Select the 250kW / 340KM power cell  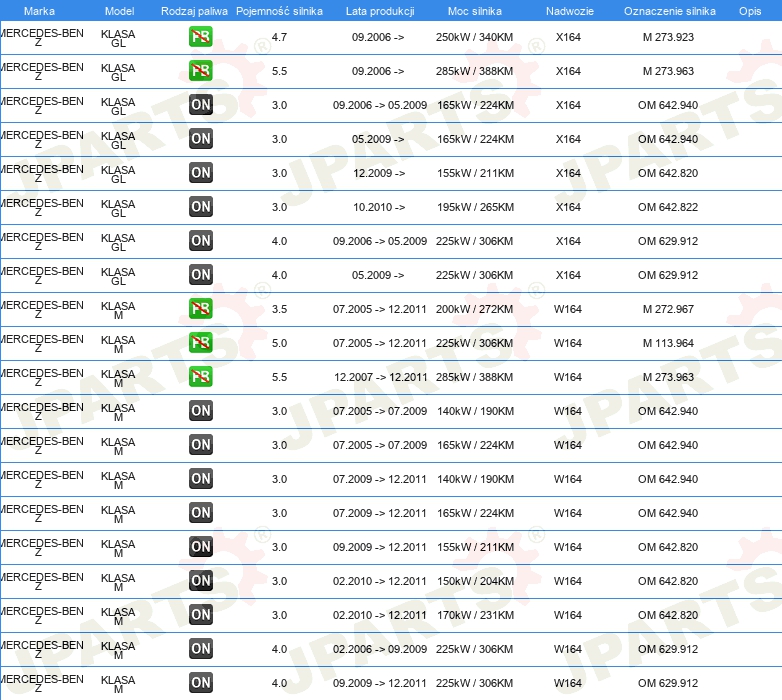[x=474, y=37]
